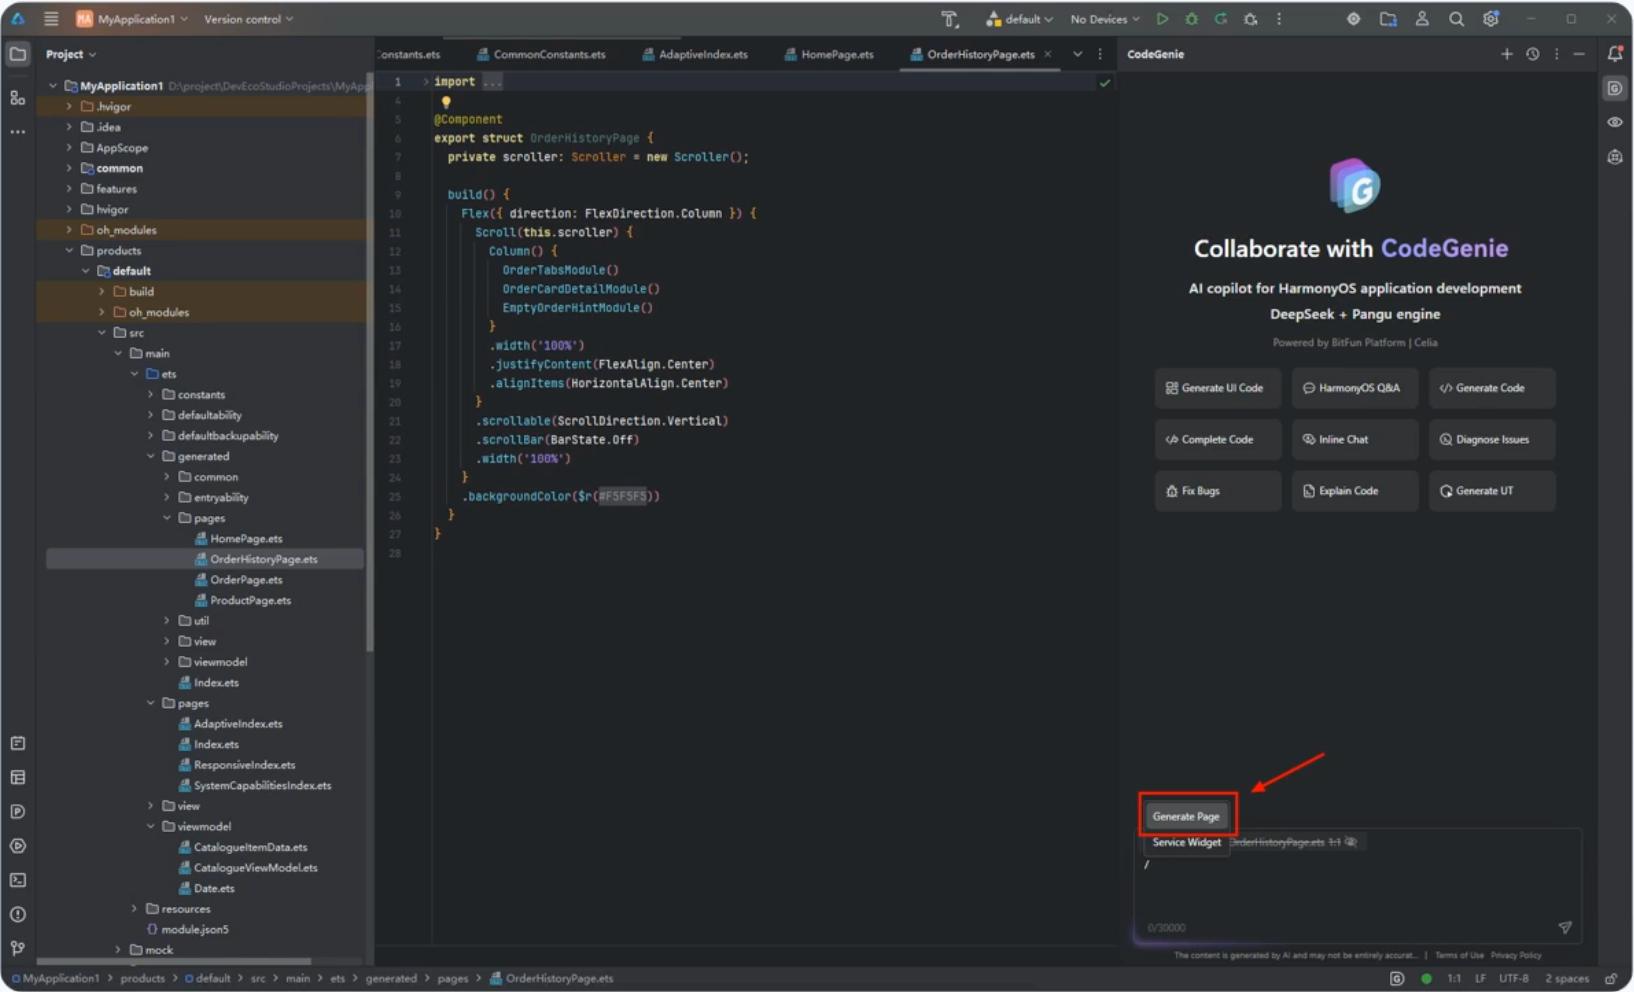Click the hot reload rerun icon
The height and width of the screenshot is (992, 1634).
pos(1221,19)
